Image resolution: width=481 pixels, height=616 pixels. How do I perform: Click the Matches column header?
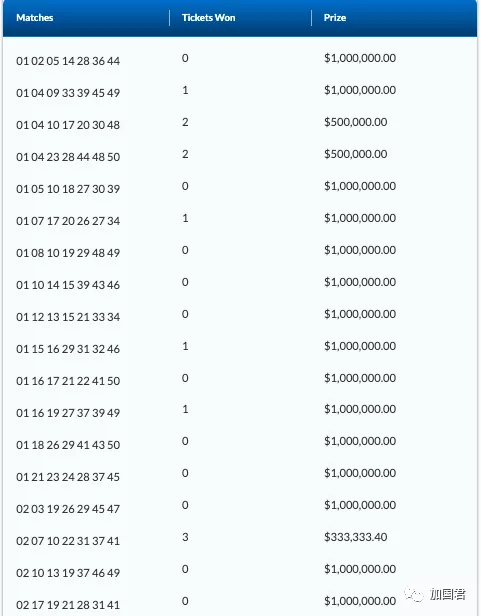tap(35, 18)
